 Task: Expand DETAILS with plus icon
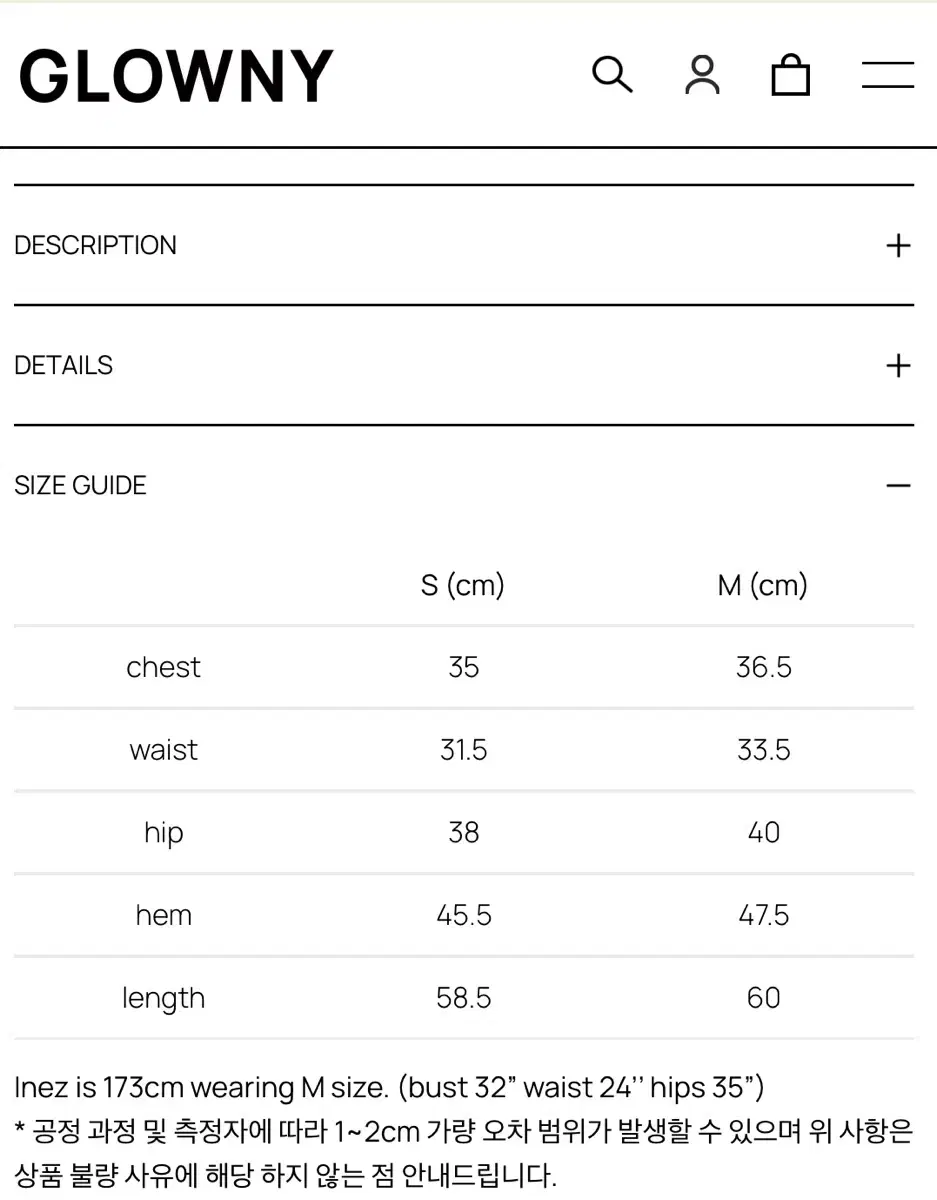[x=898, y=365]
